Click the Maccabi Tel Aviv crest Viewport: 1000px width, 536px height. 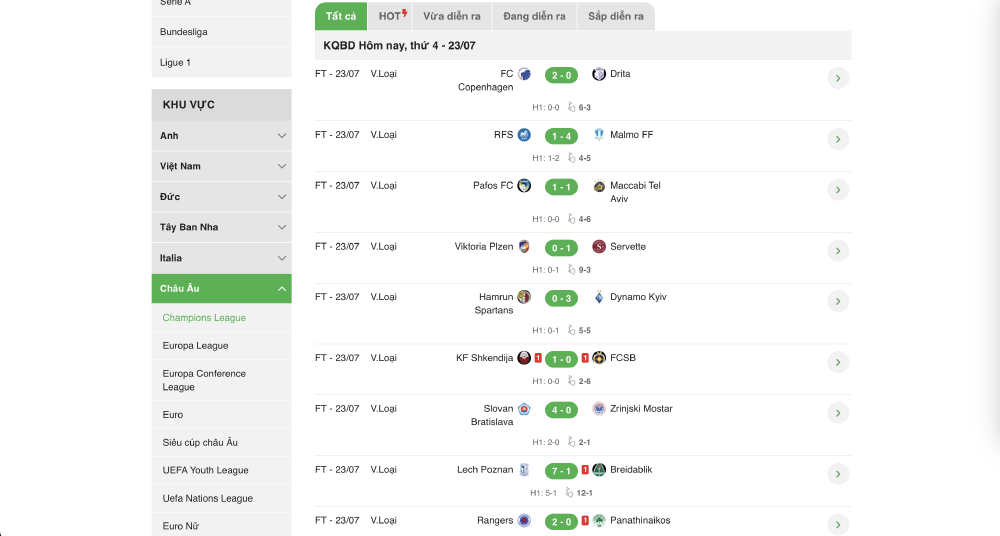click(599, 186)
